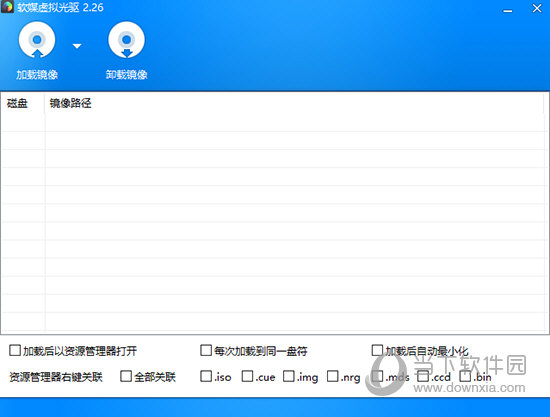
Task: Click the 资源管理器右键关联 label
Action: click(x=56, y=377)
